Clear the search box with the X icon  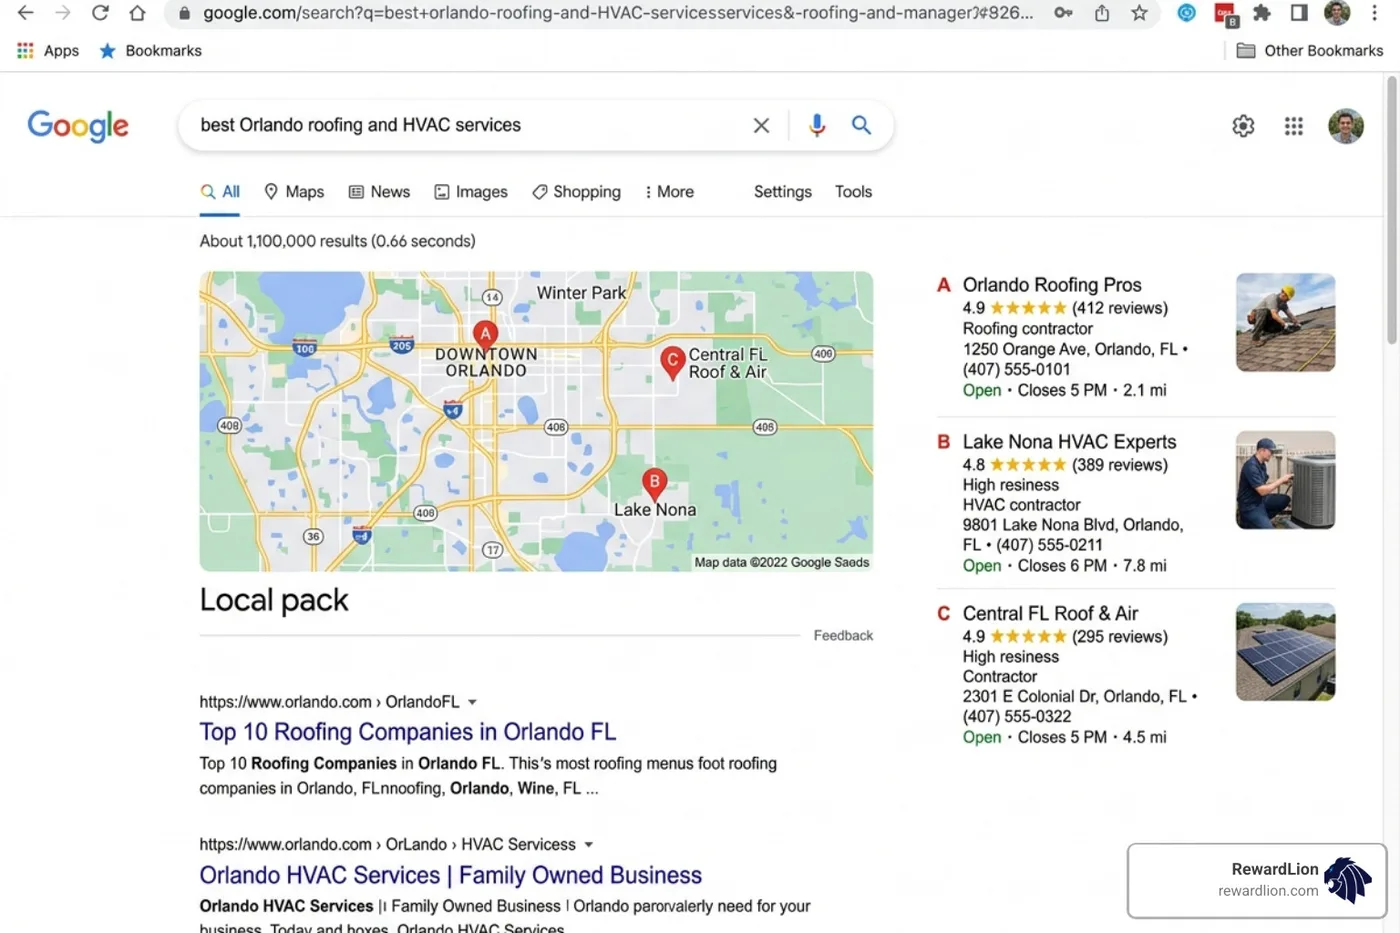point(761,125)
